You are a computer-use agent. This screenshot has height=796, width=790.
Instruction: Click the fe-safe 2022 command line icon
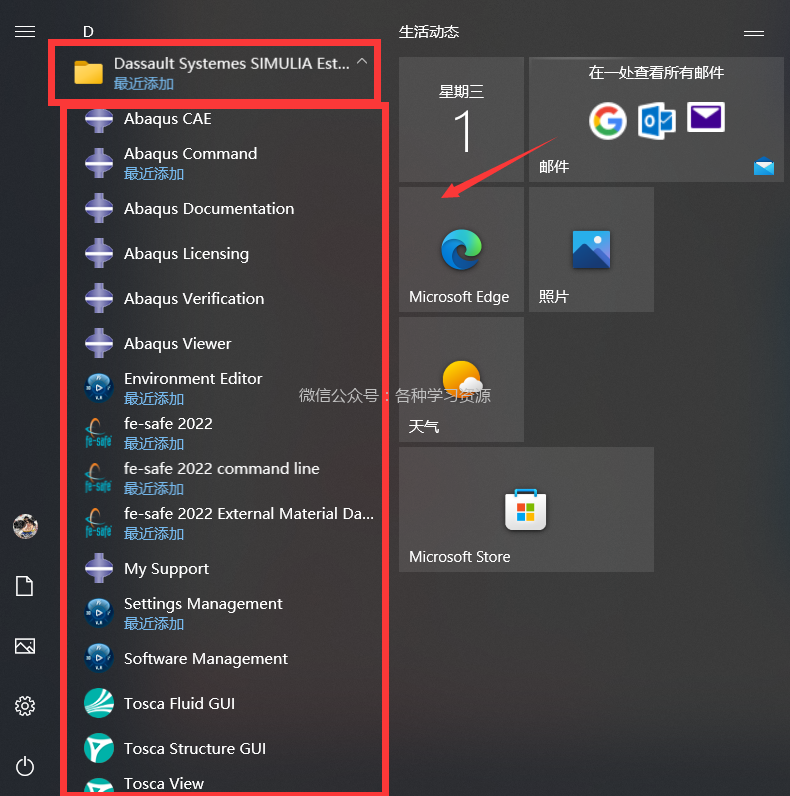(x=98, y=478)
